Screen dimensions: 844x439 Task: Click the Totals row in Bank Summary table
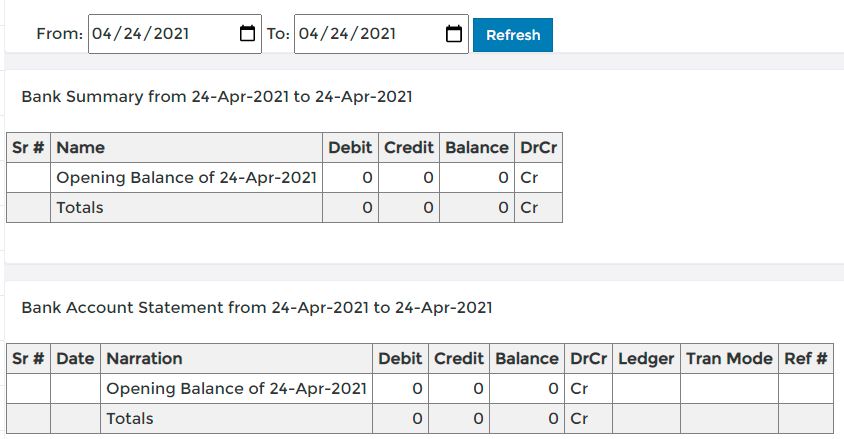click(284, 208)
